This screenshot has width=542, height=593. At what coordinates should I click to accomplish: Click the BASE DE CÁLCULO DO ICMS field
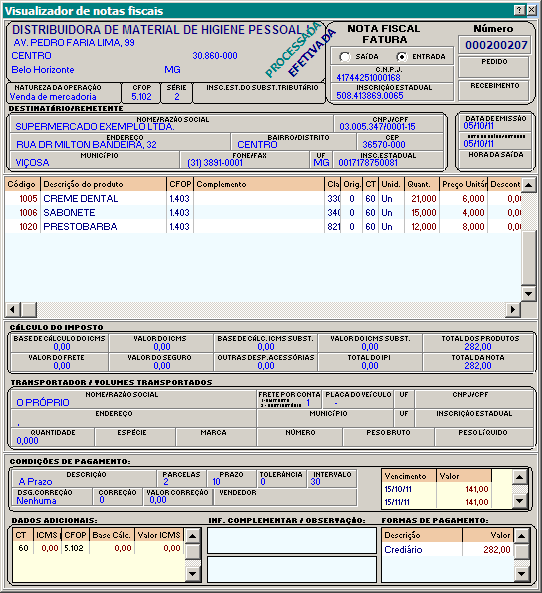click(59, 343)
